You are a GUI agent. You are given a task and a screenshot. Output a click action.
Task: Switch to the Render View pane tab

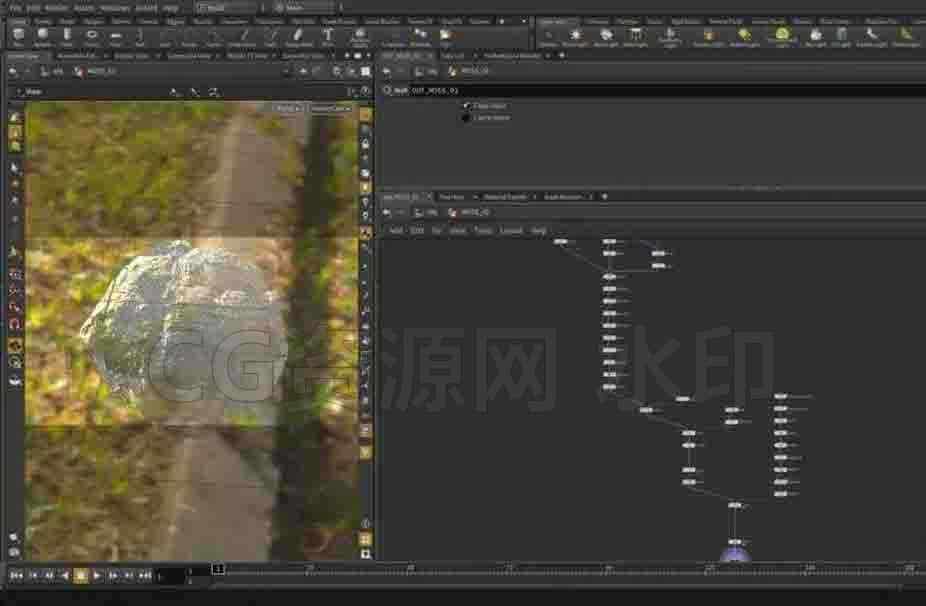click(131, 56)
